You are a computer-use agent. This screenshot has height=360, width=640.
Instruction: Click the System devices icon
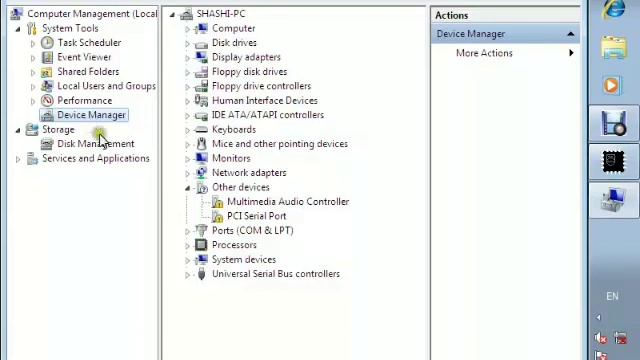coord(201,259)
